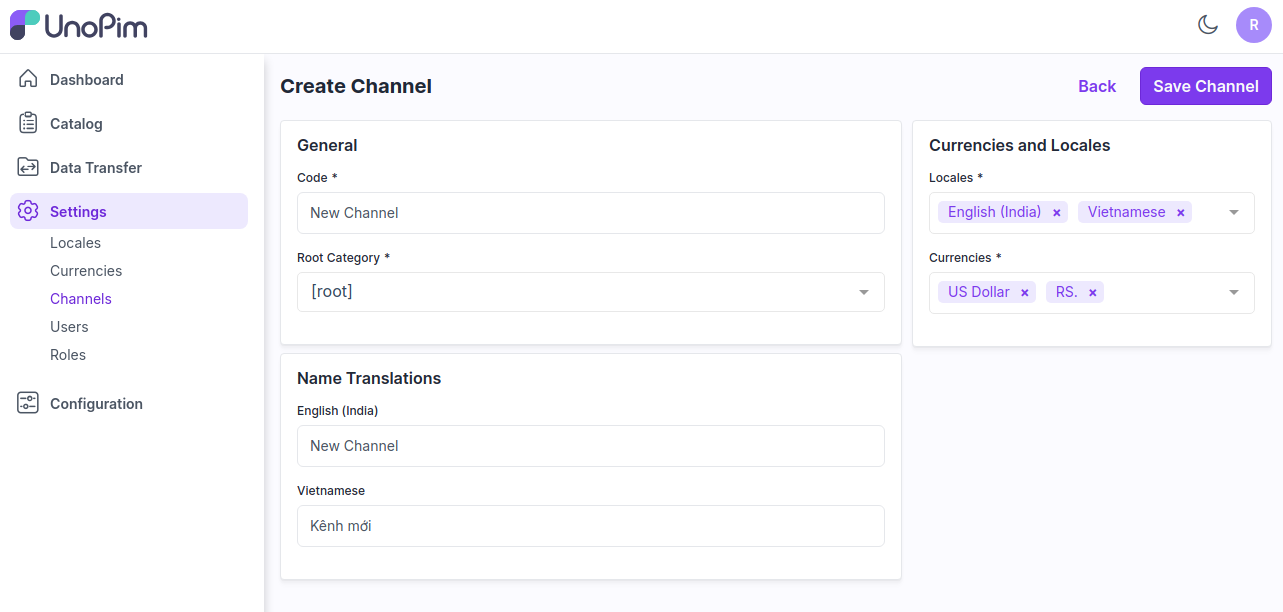Viewport: 1283px width, 612px height.
Task: Remove the English (India) locale chip
Action: pos(1057,212)
